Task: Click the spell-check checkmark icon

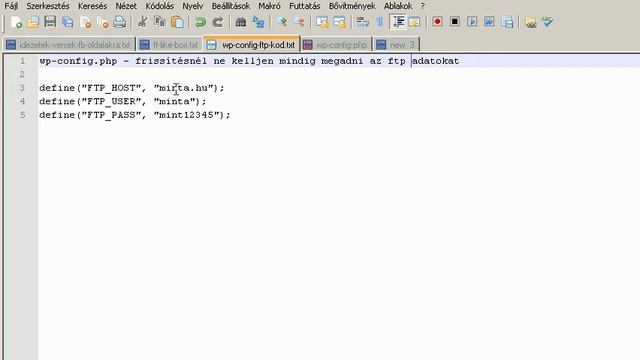Action: tap(547, 22)
